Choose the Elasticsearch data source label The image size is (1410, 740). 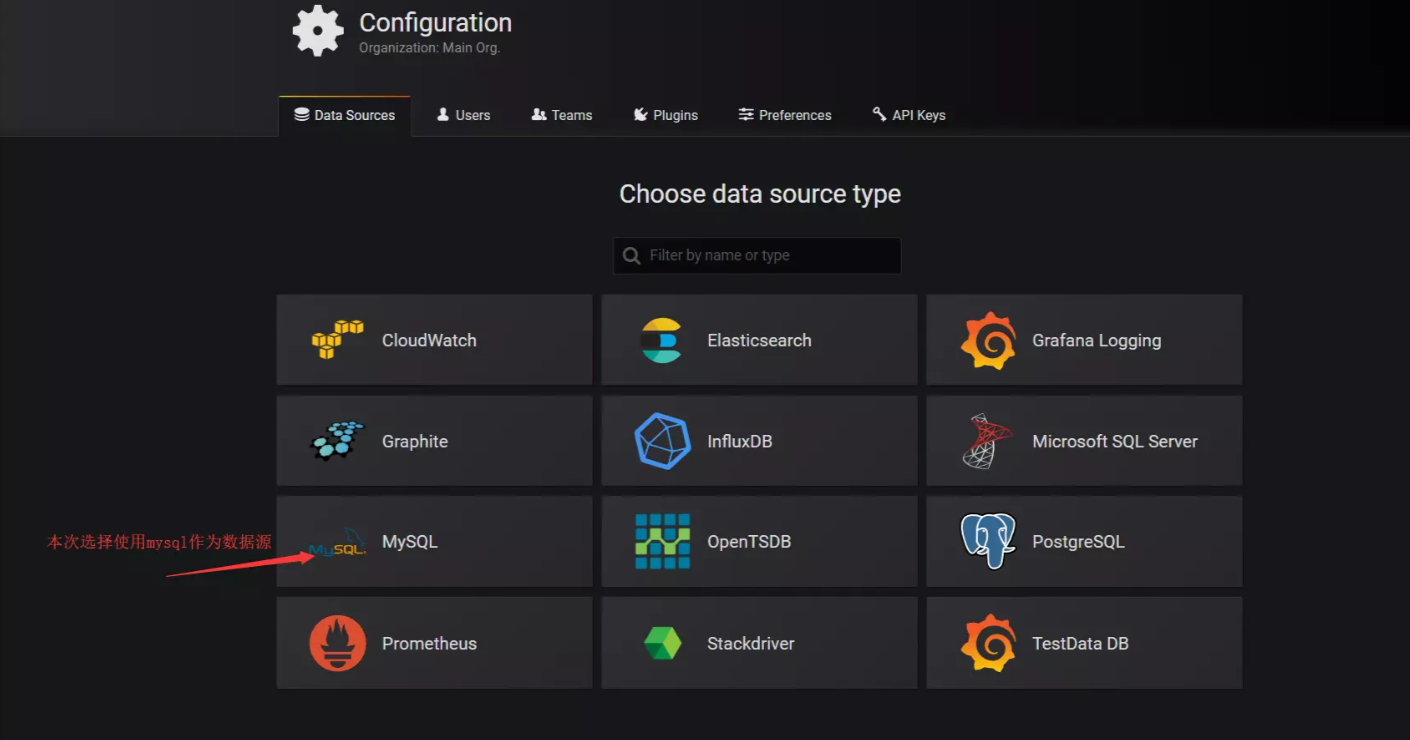click(x=759, y=340)
